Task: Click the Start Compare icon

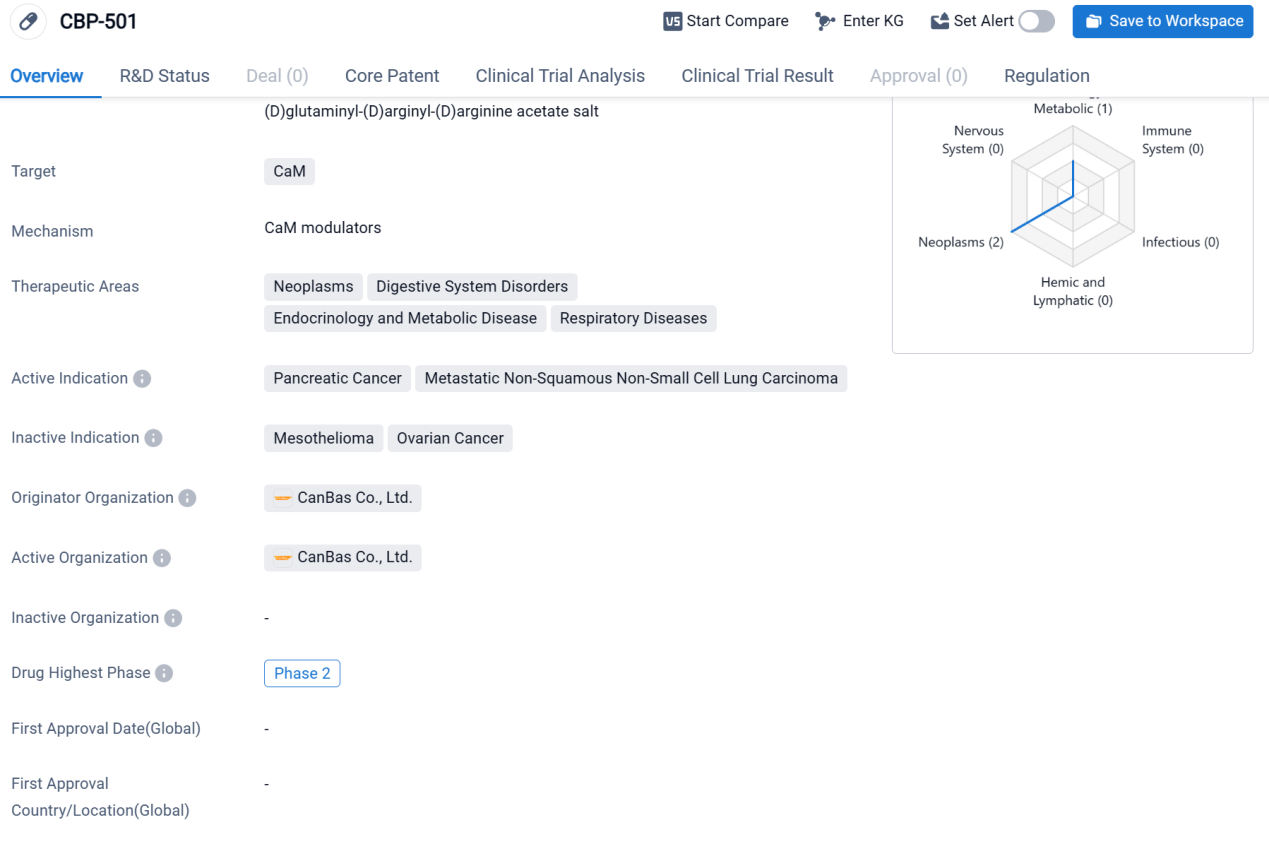Action: [673, 21]
